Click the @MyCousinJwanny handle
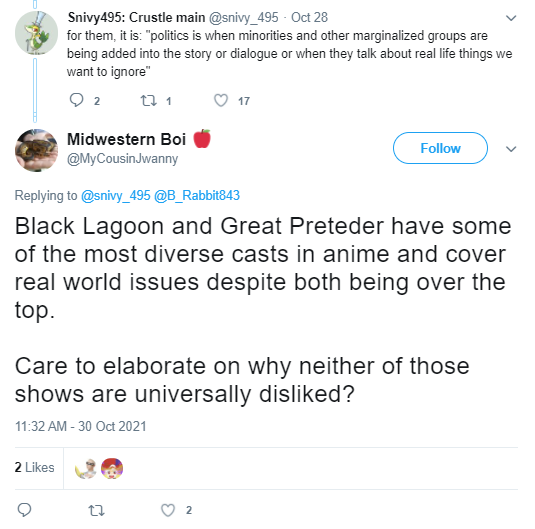535x529 pixels. point(122,159)
